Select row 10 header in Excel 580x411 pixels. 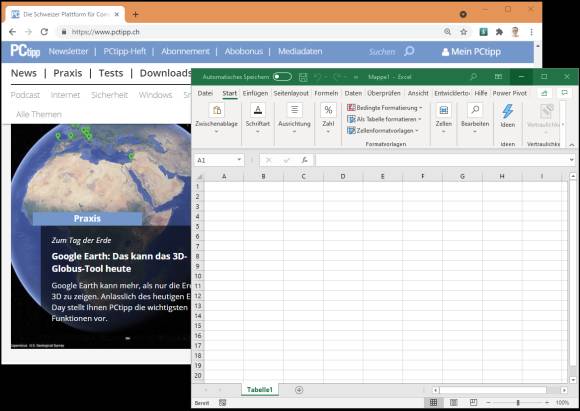pyautogui.click(x=198, y=276)
